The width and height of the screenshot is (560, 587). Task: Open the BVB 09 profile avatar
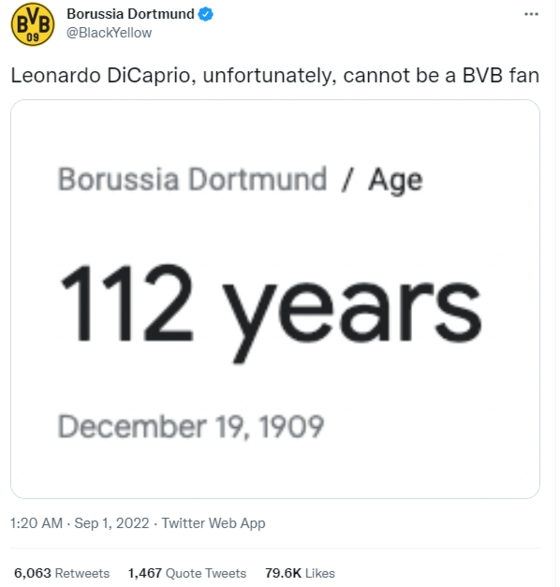coord(33,24)
